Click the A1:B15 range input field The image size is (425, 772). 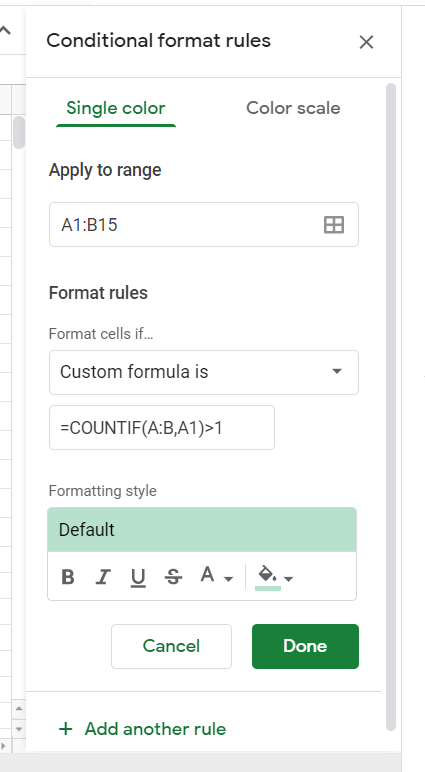click(204, 225)
